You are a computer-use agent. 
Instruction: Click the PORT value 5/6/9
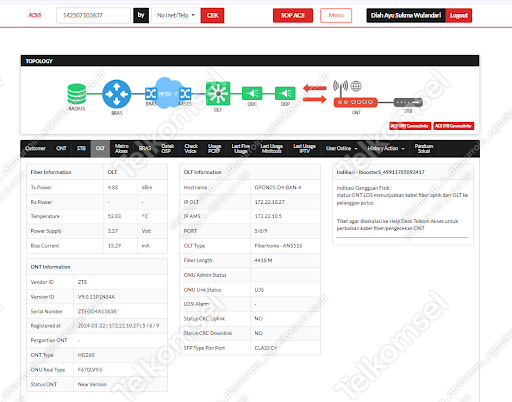tap(261, 231)
